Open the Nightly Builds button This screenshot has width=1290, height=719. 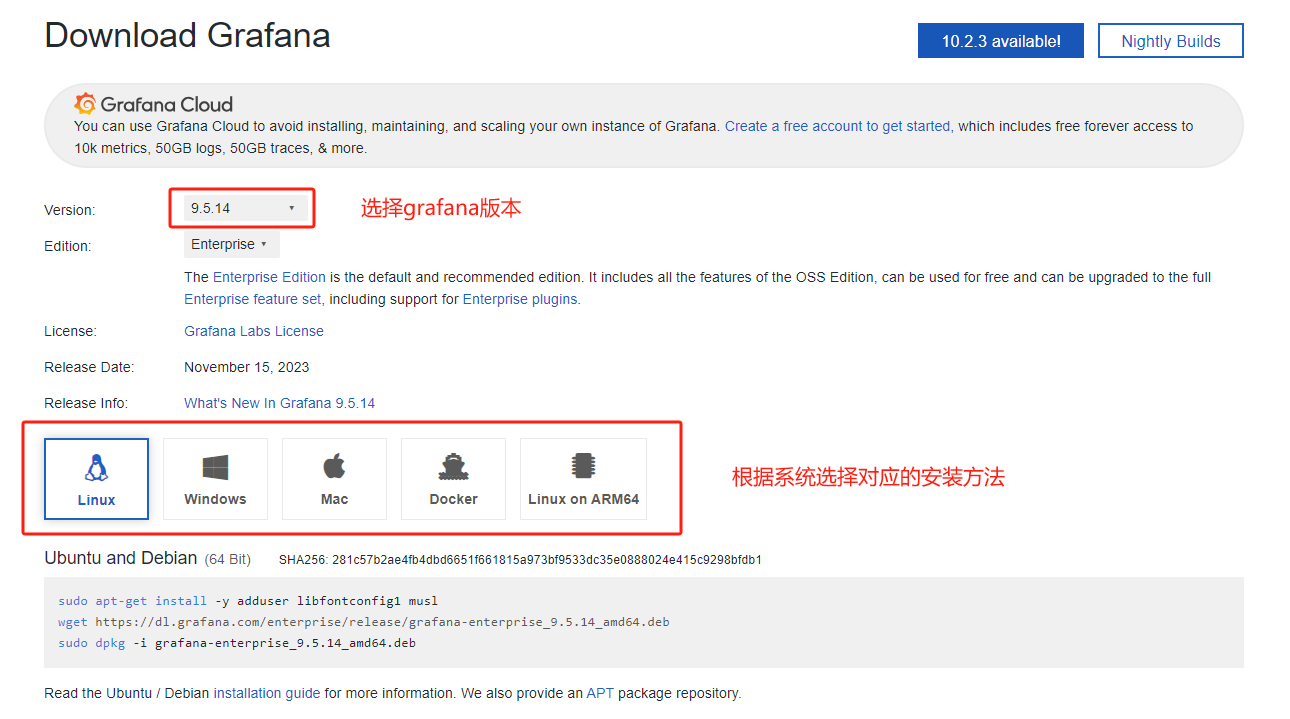pyautogui.click(x=1171, y=41)
